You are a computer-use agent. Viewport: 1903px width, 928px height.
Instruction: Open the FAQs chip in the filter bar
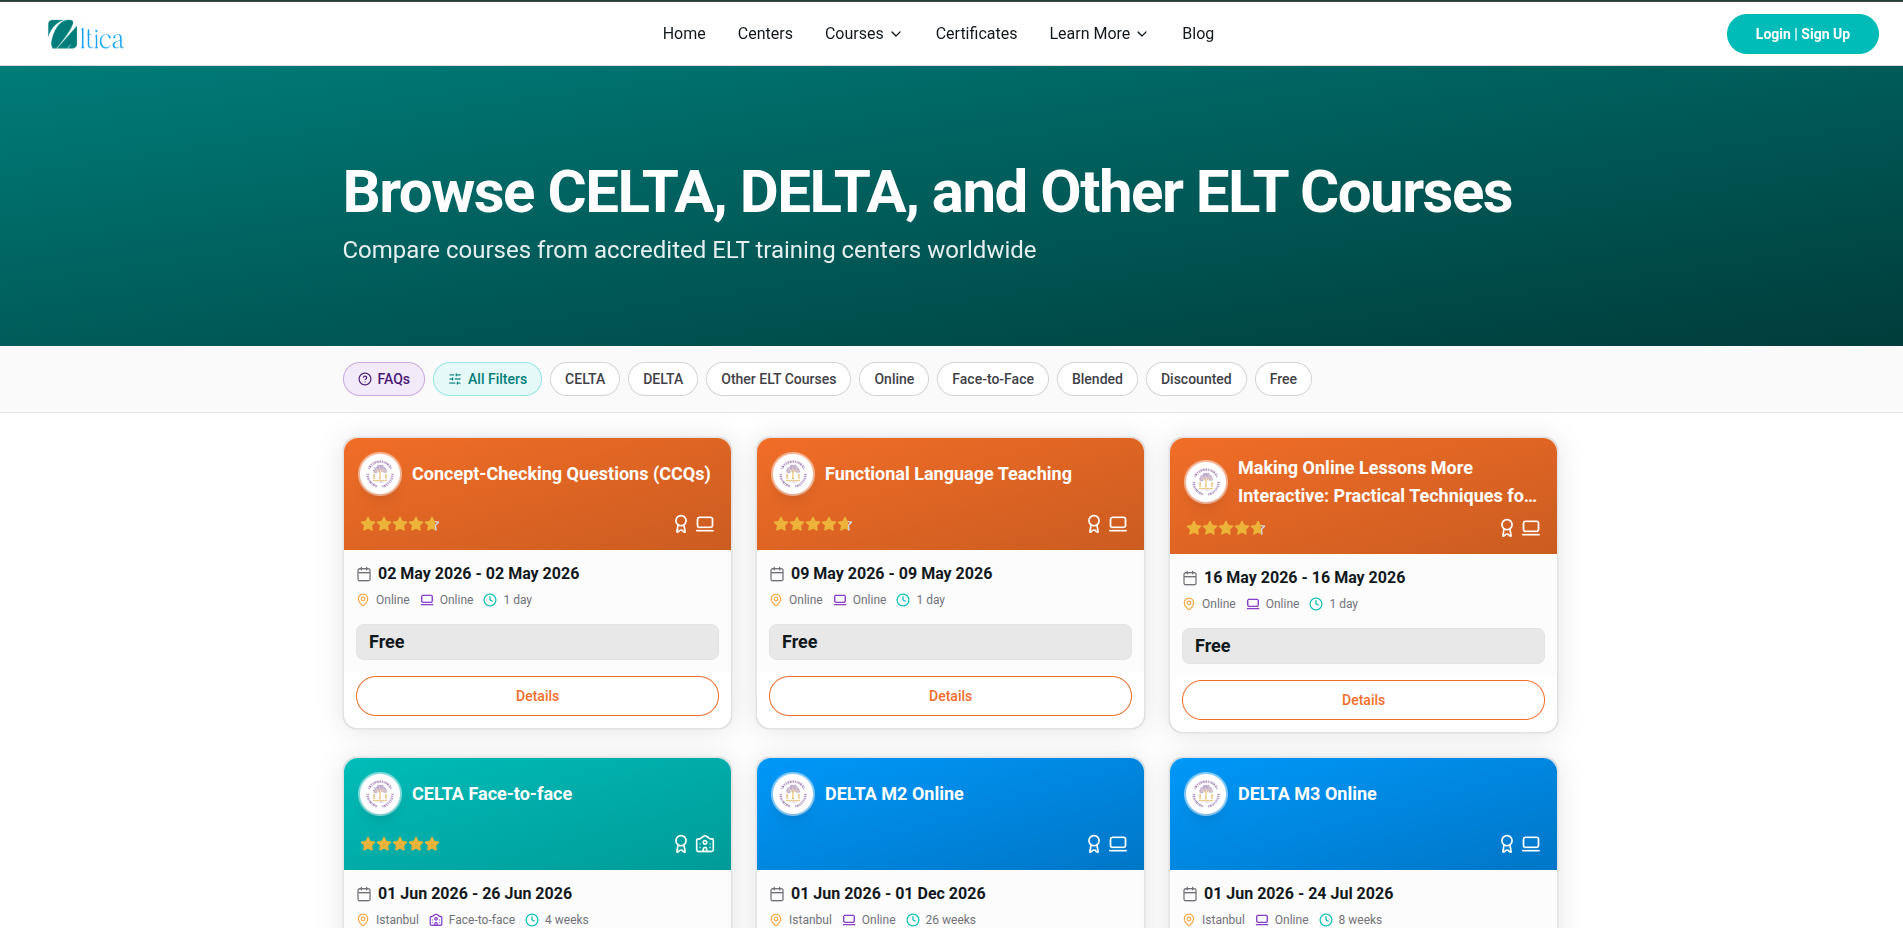pyautogui.click(x=383, y=379)
